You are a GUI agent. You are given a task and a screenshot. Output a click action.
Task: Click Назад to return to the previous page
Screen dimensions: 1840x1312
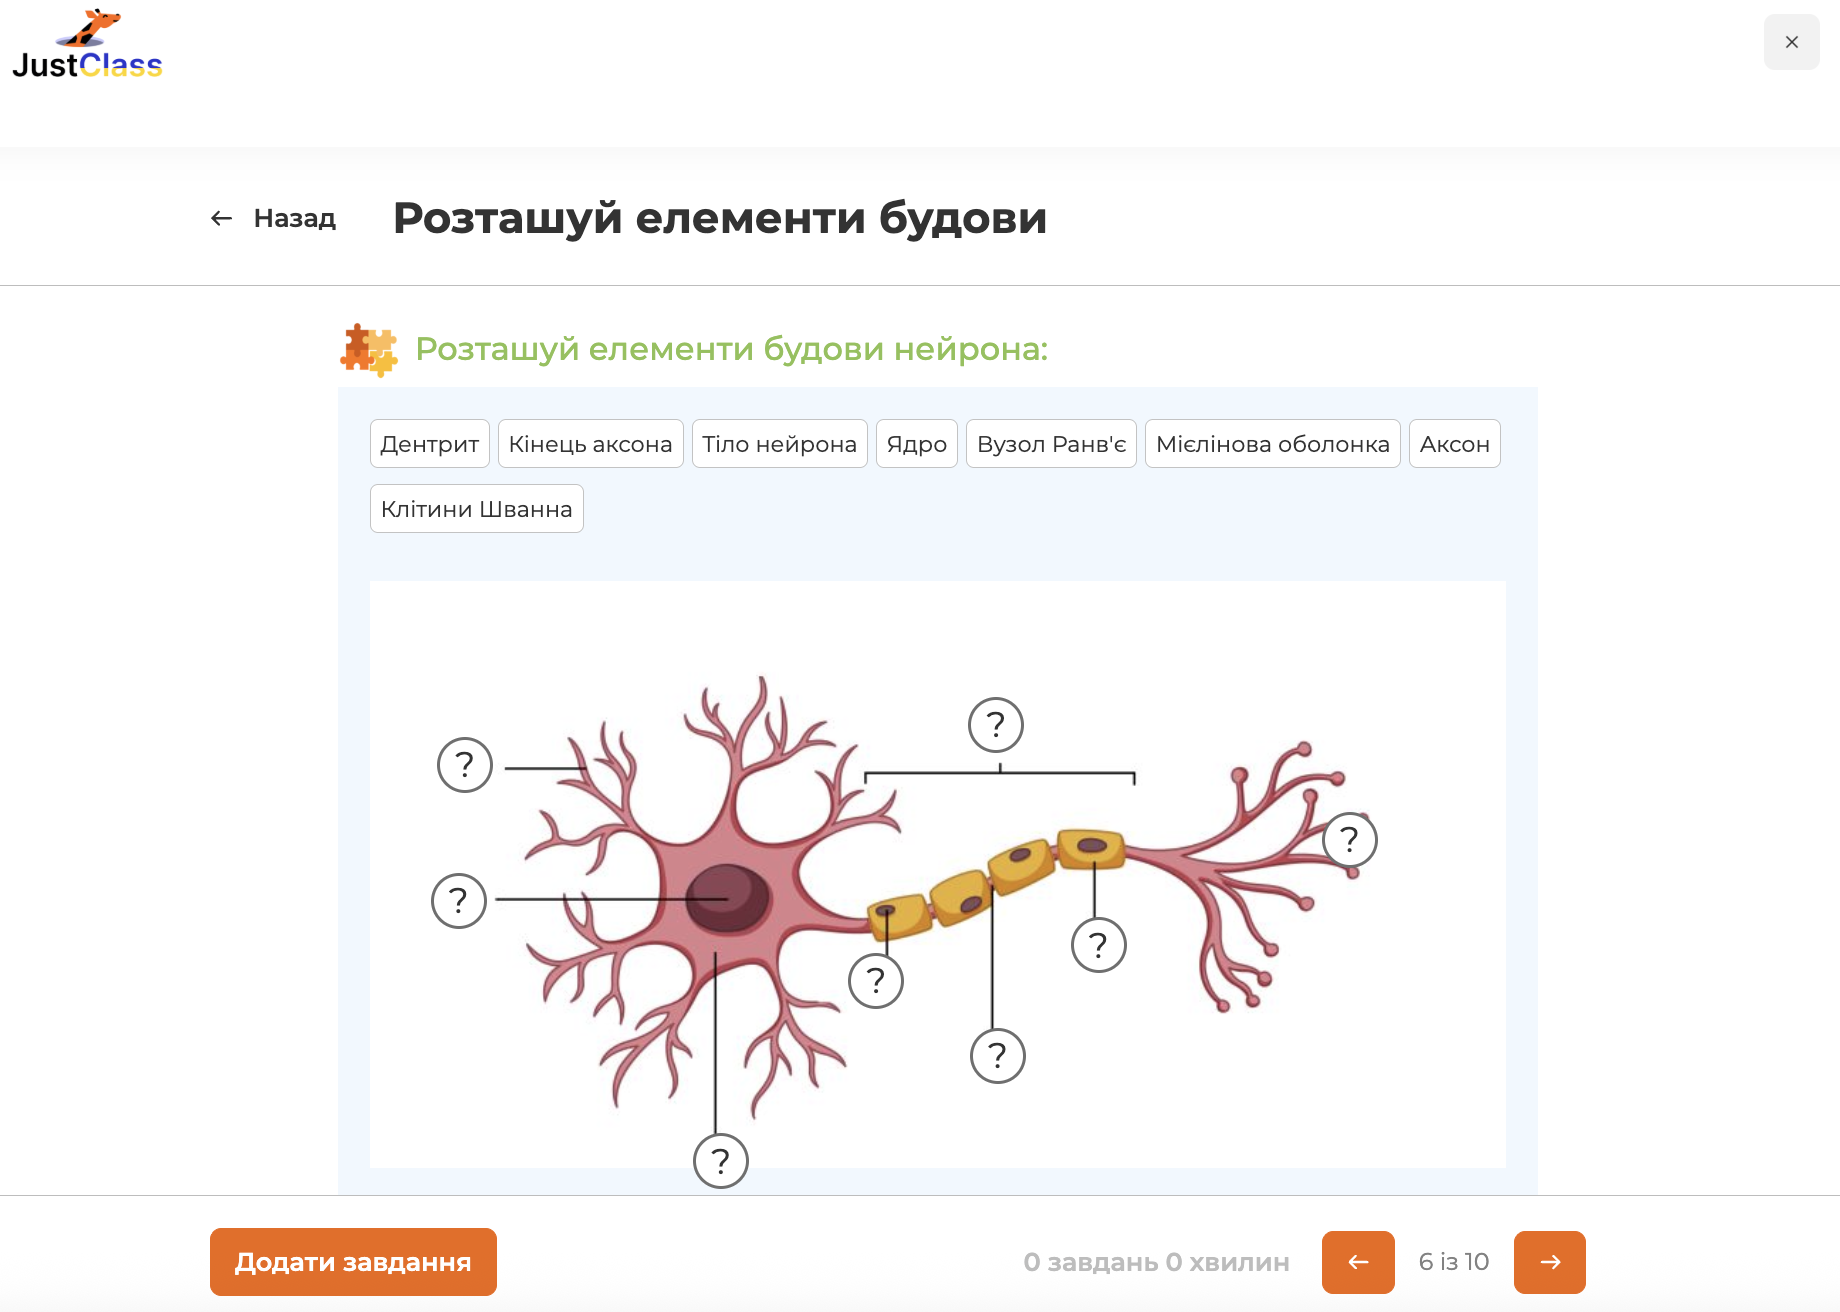click(x=294, y=218)
